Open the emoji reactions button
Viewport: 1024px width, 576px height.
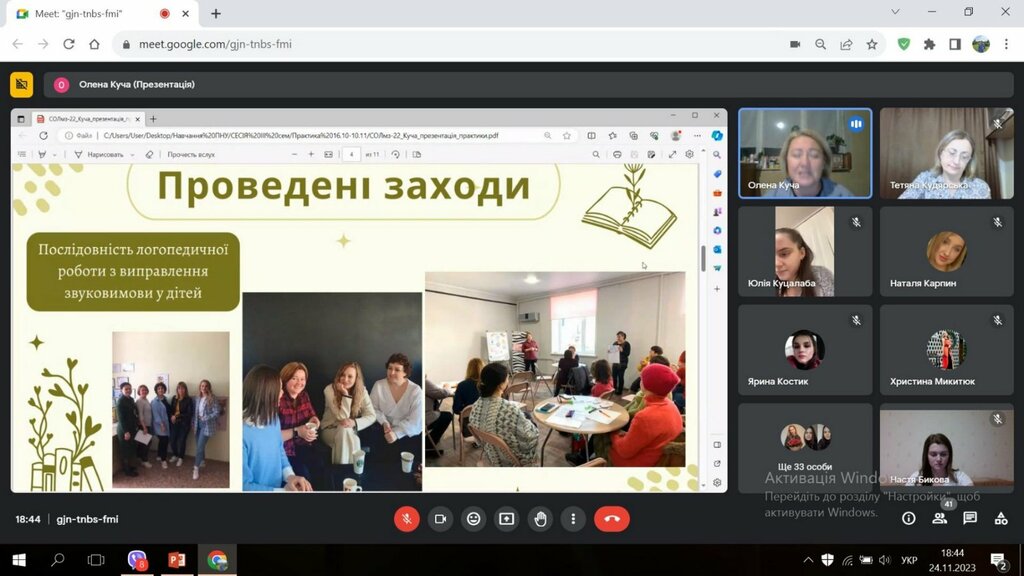pos(473,519)
